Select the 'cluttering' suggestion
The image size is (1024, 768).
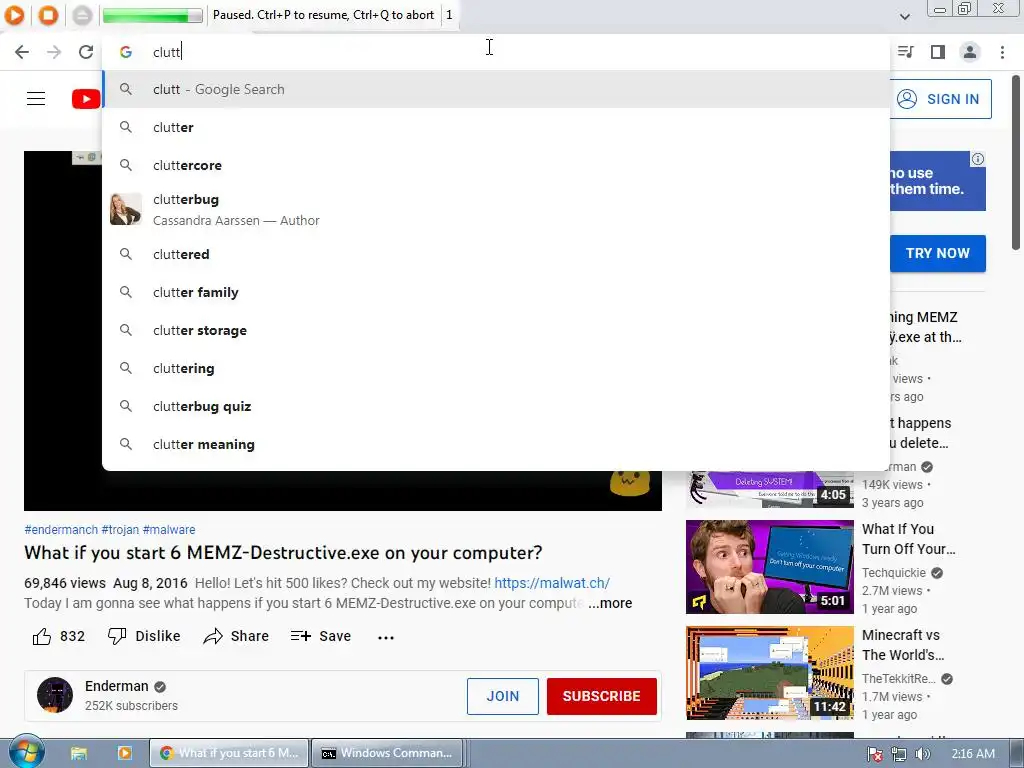(x=496, y=368)
